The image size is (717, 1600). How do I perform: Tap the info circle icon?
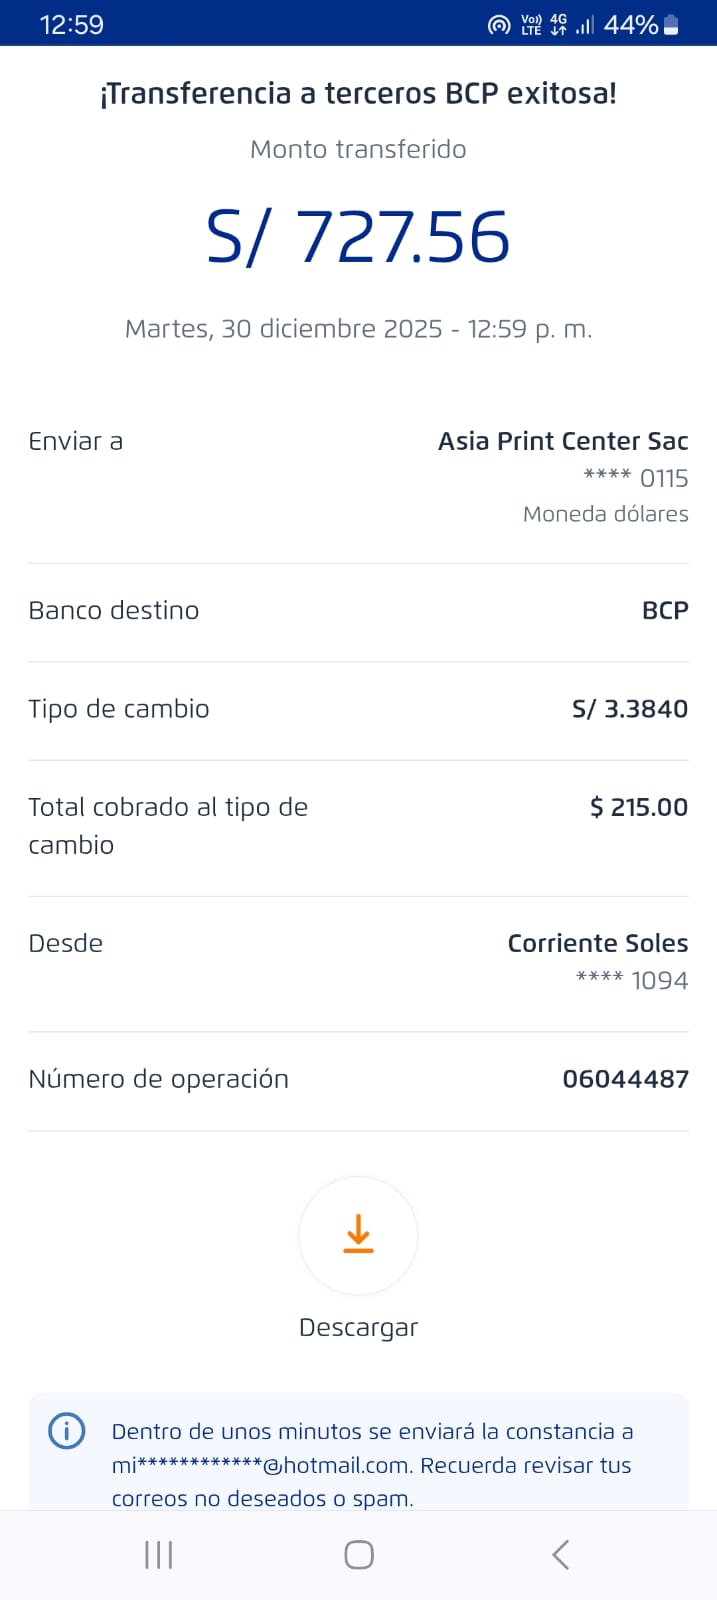pyautogui.click(x=67, y=1431)
